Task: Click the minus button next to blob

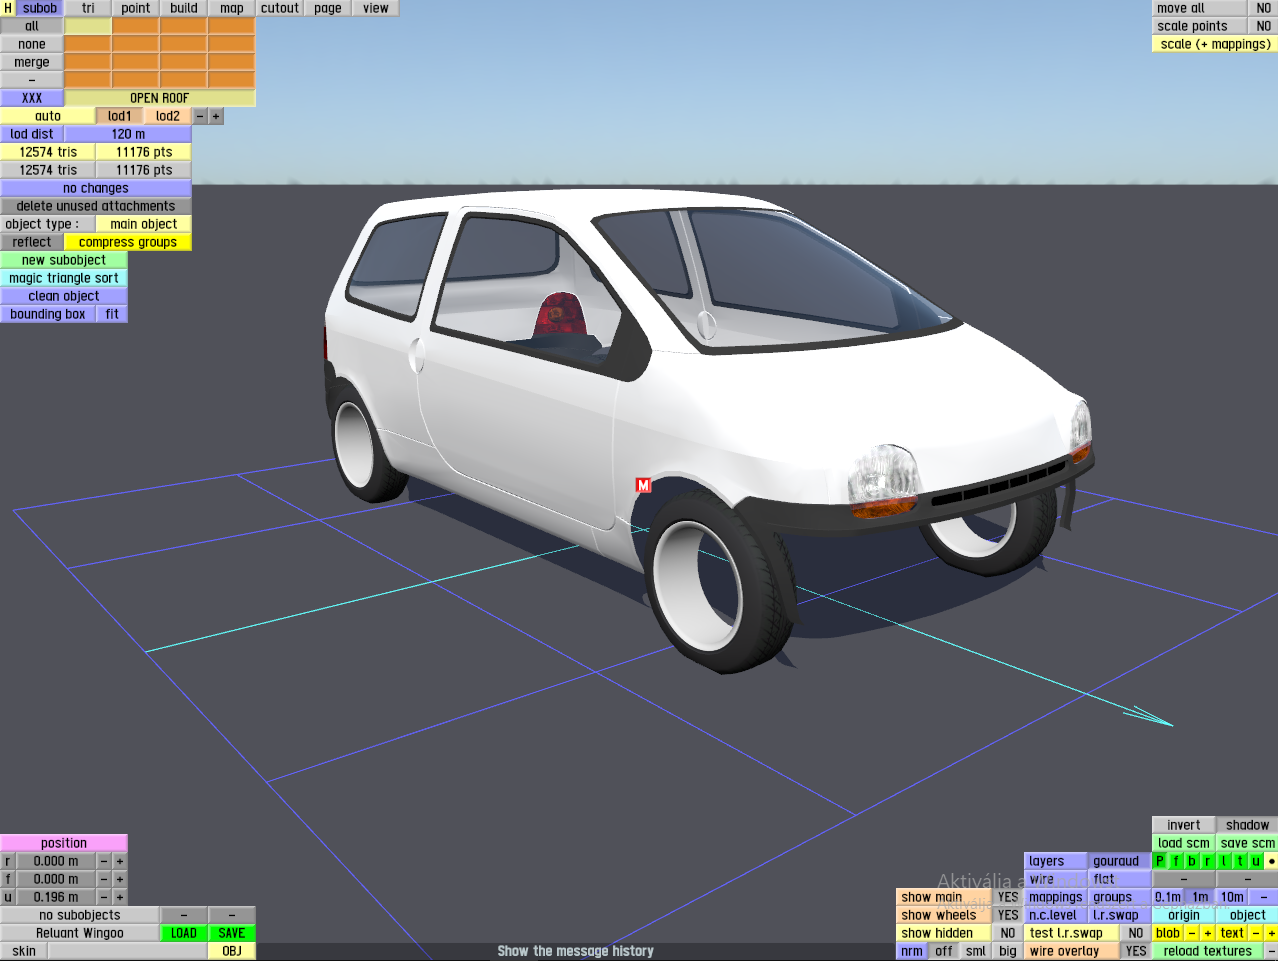Action: (1192, 933)
